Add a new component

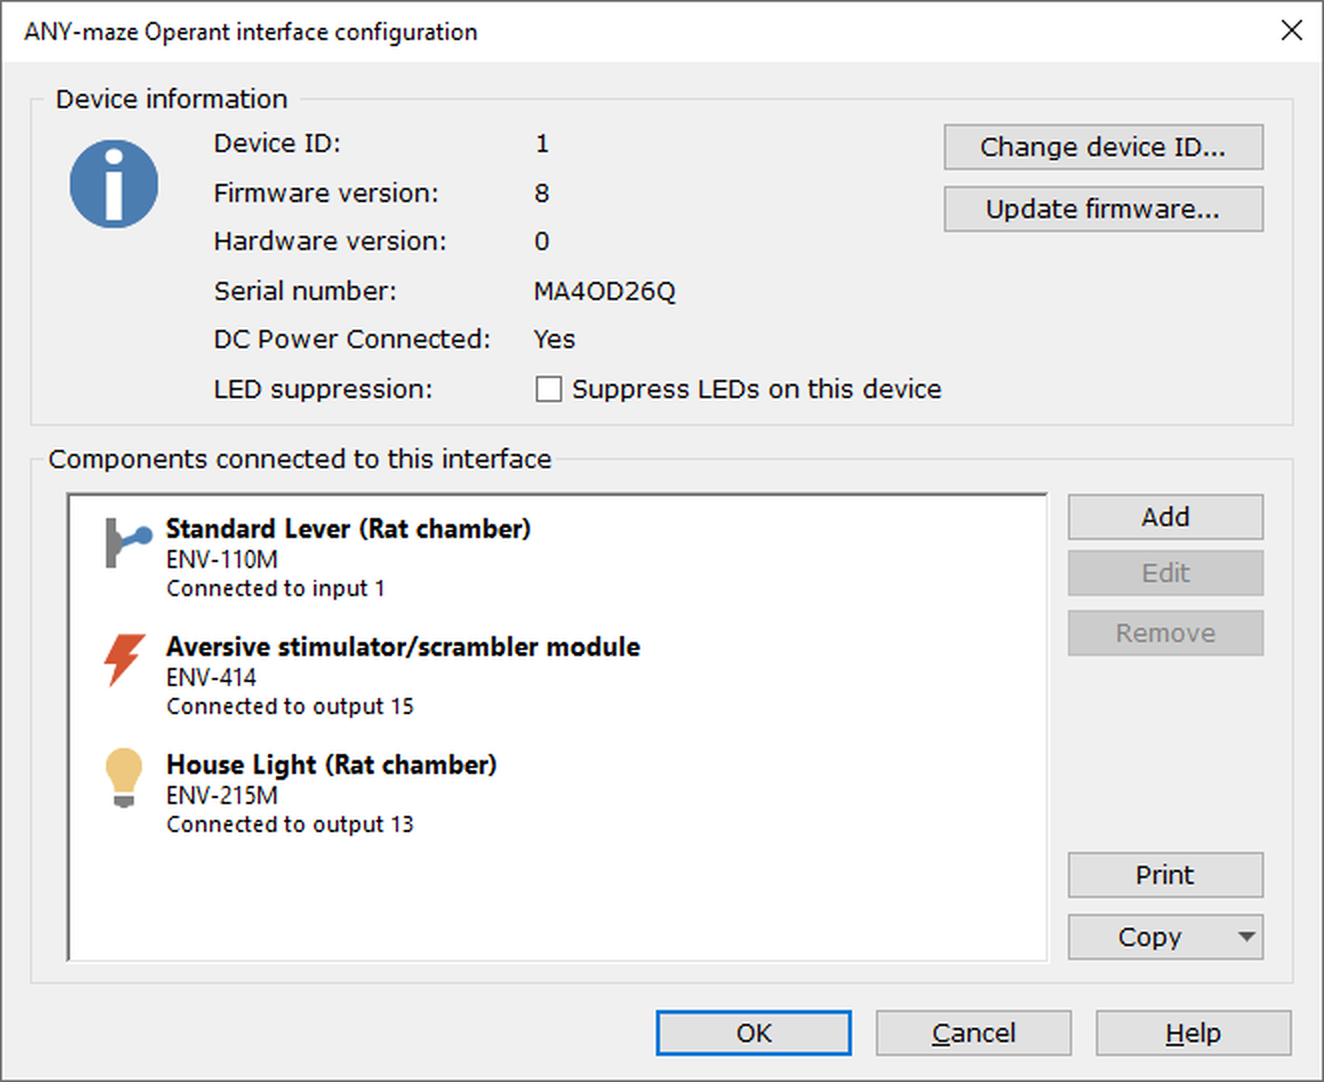coord(1165,517)
